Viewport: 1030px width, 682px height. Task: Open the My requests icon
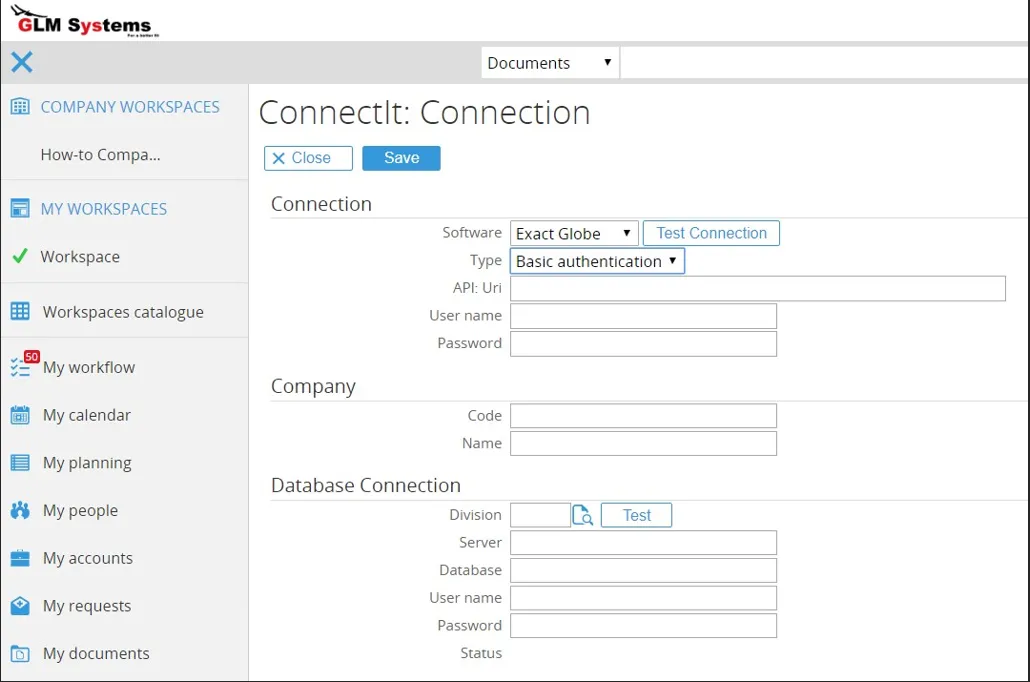click(x=20, y=606)
